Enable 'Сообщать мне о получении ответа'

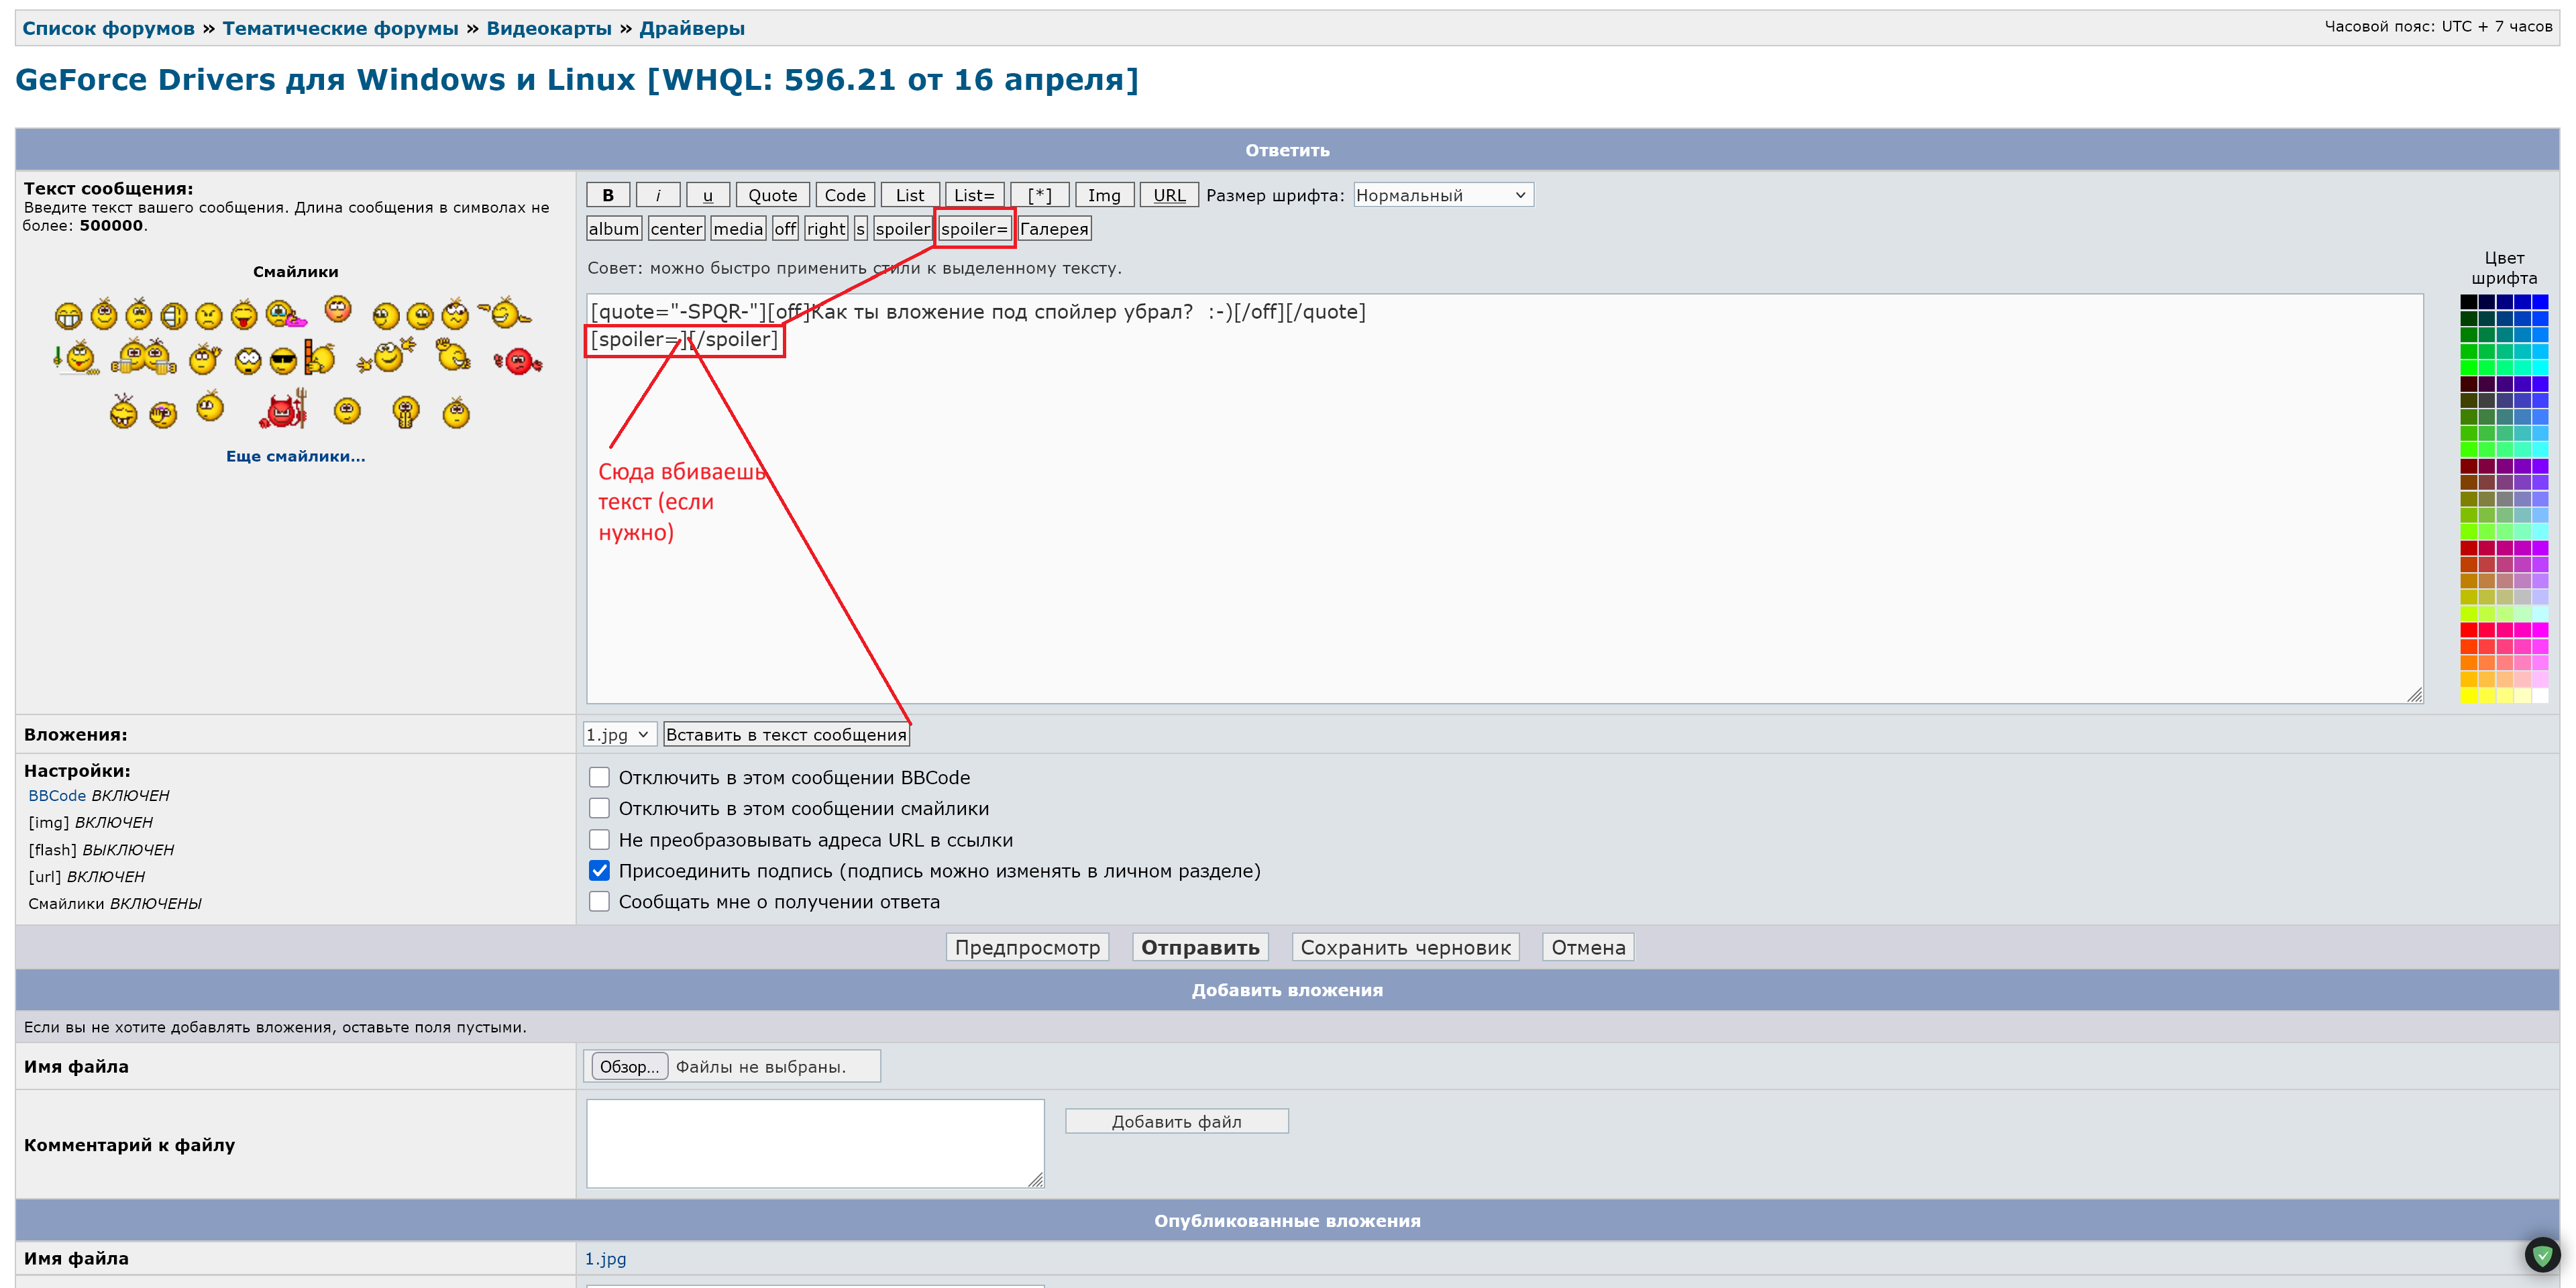599,902
